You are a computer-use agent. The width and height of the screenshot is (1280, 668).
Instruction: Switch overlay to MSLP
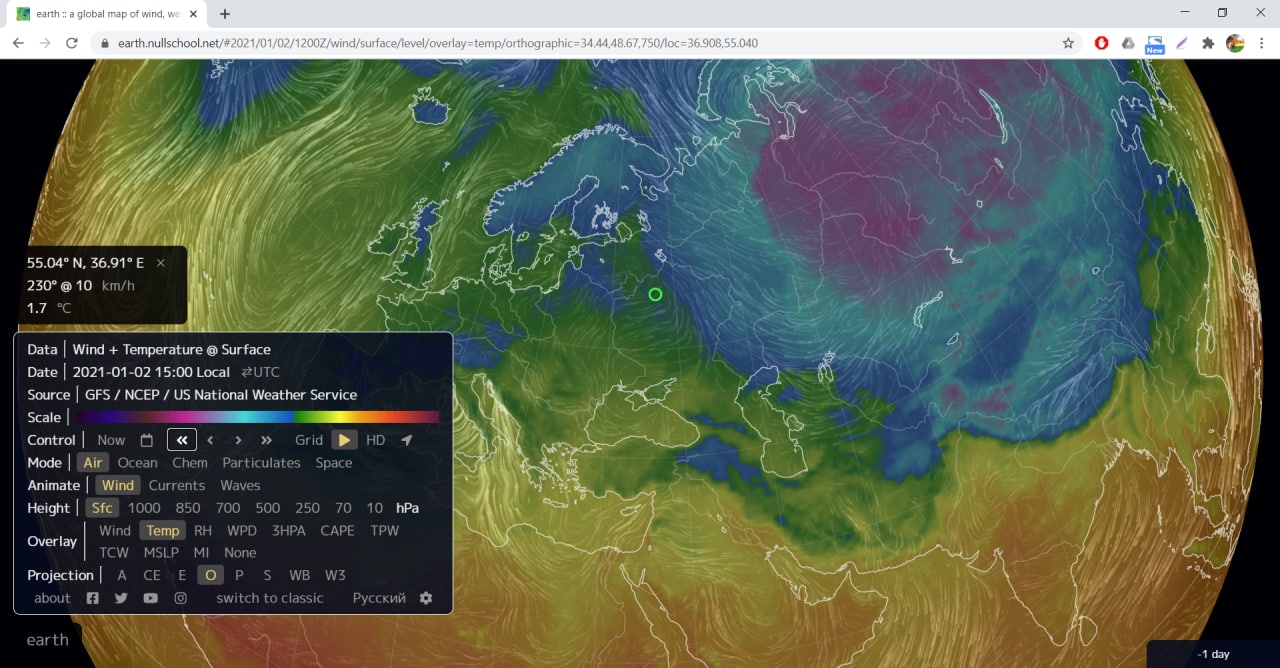[161, 553]
